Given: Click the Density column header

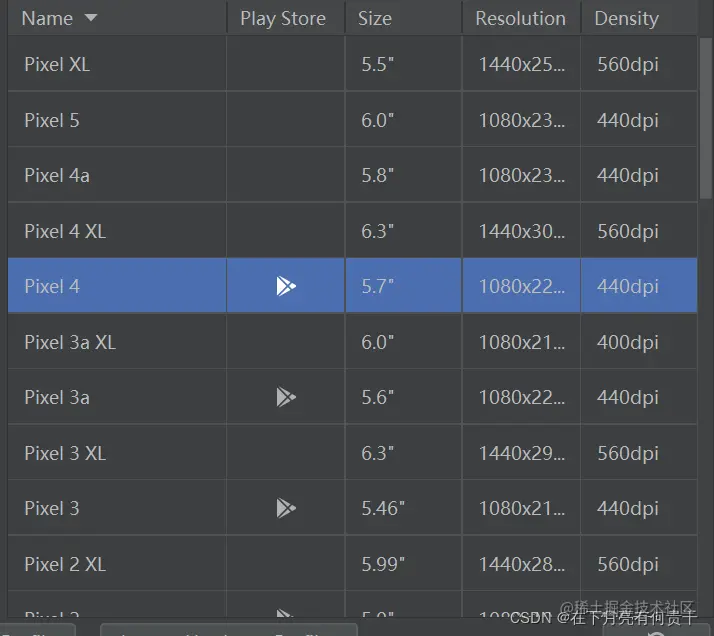Looking at the screenshot, I should pos(639,18).
